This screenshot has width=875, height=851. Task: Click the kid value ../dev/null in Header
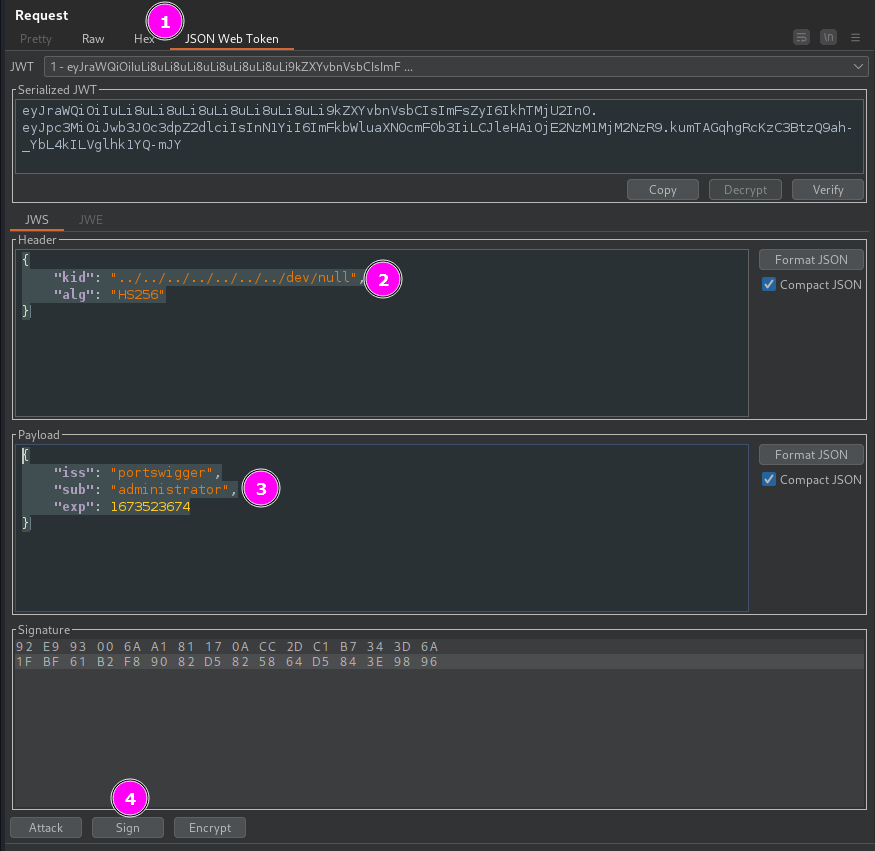[233, 277]
